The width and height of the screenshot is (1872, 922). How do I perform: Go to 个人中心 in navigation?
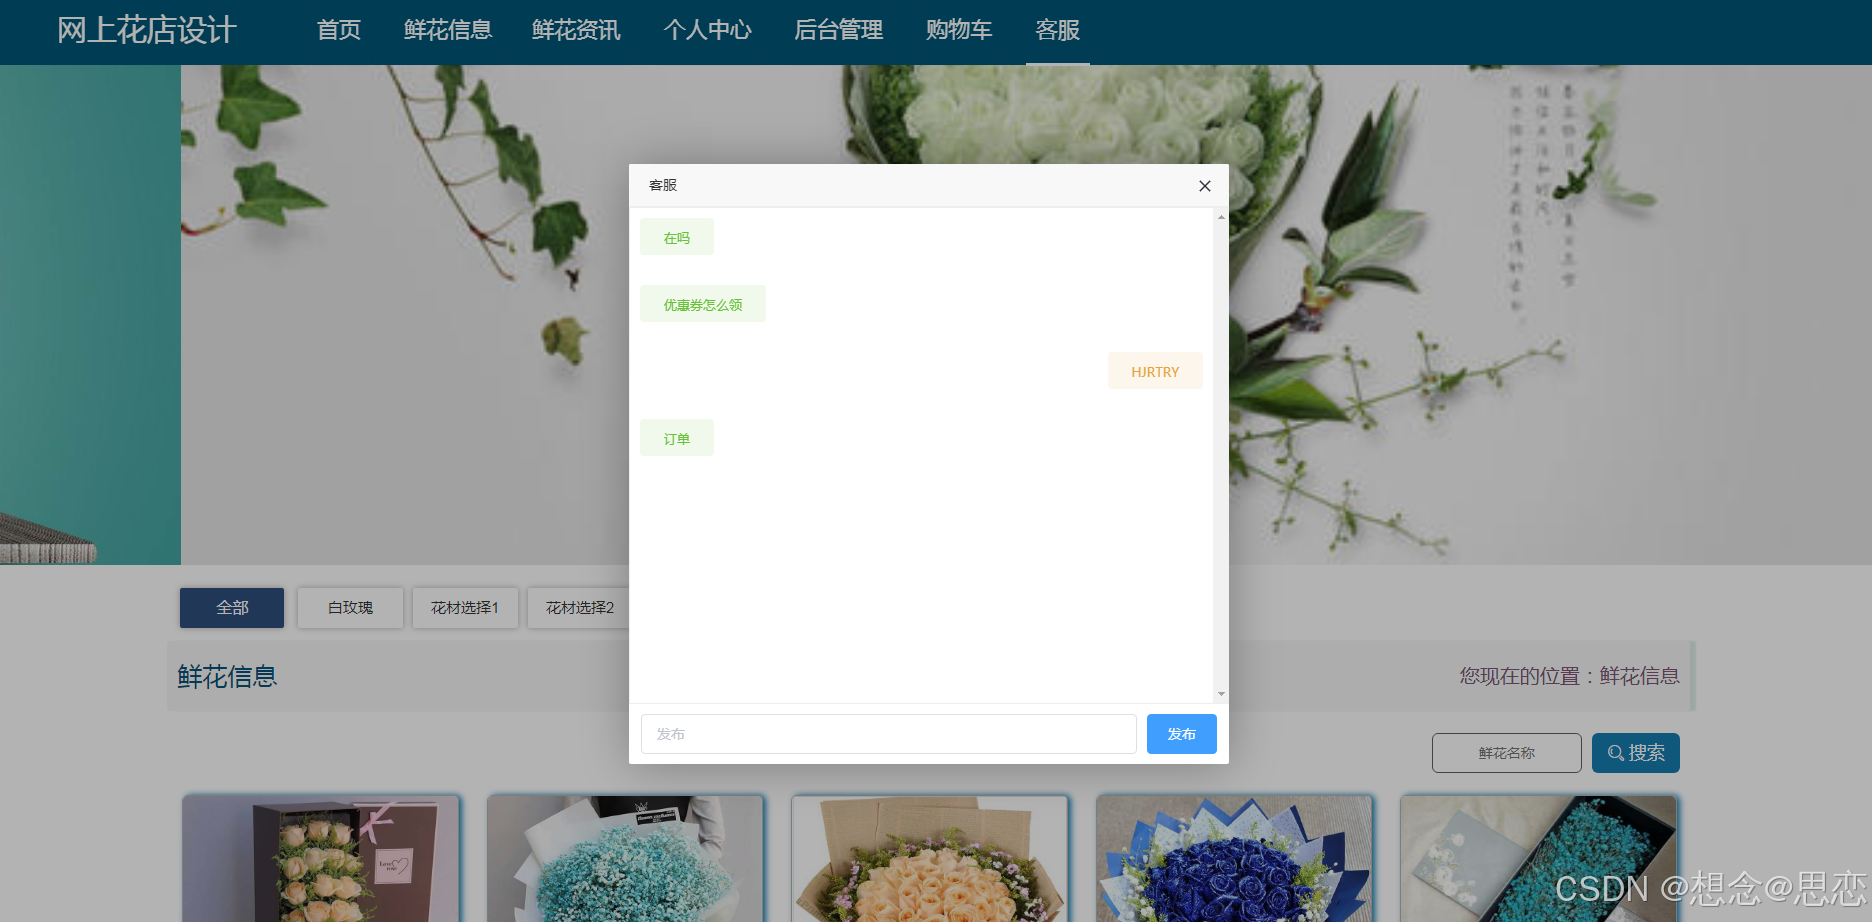point(707,30)
